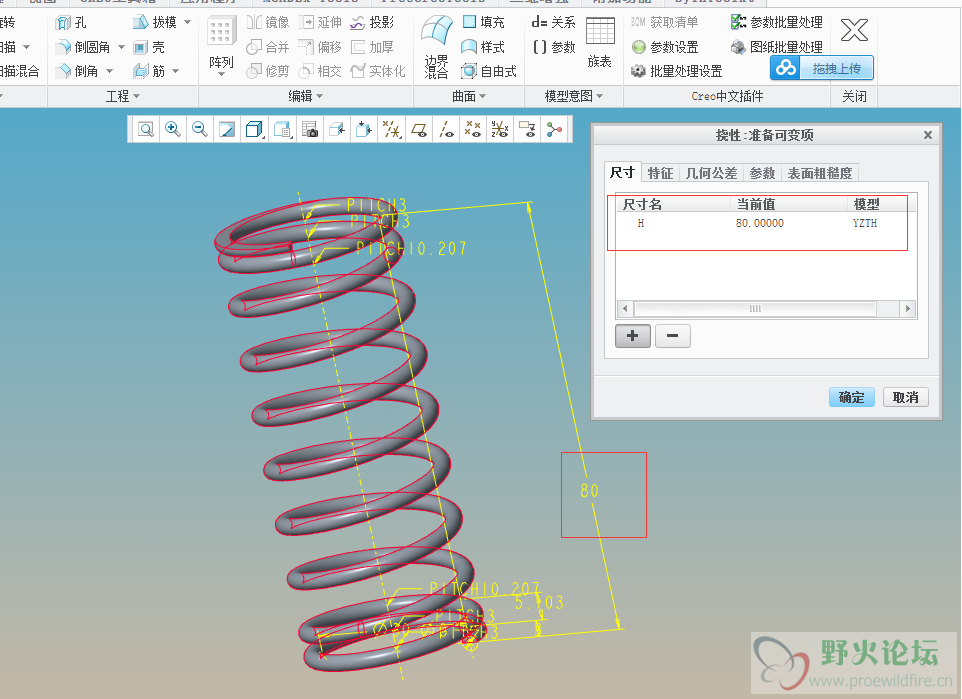Expand the 筋 dropdown arrow
Image resolution: width=962 pixels, height=699 pixels.
[x=175, y=71]
